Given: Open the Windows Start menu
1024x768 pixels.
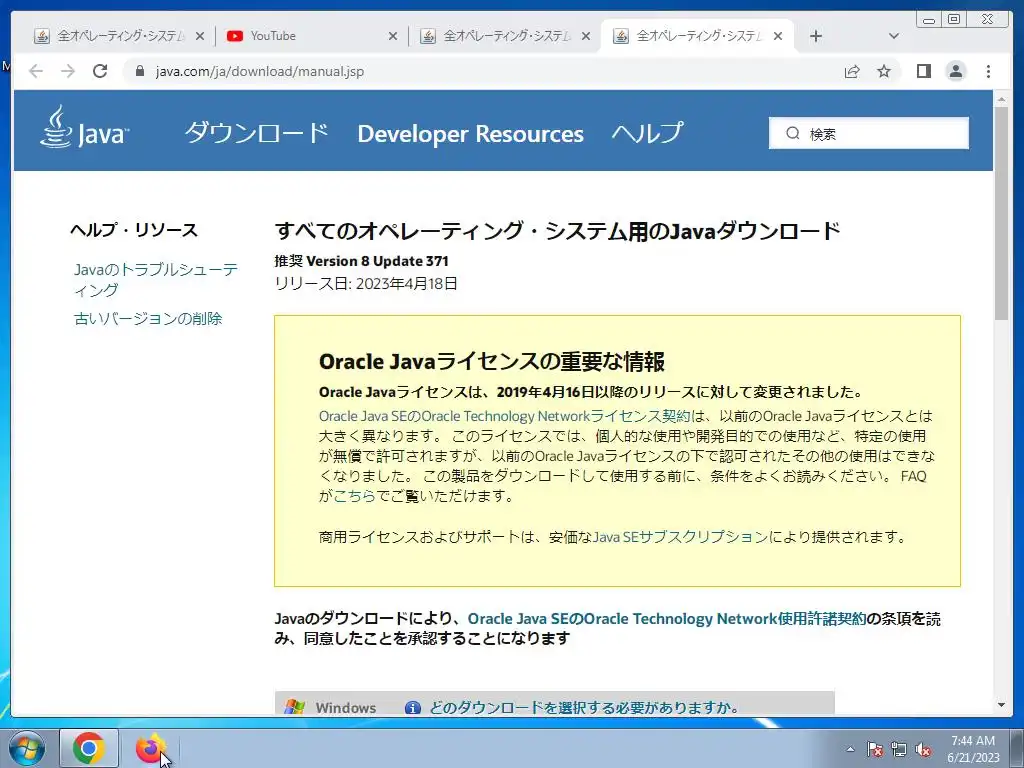Looking at the screenshot, I should coord(27,748).
